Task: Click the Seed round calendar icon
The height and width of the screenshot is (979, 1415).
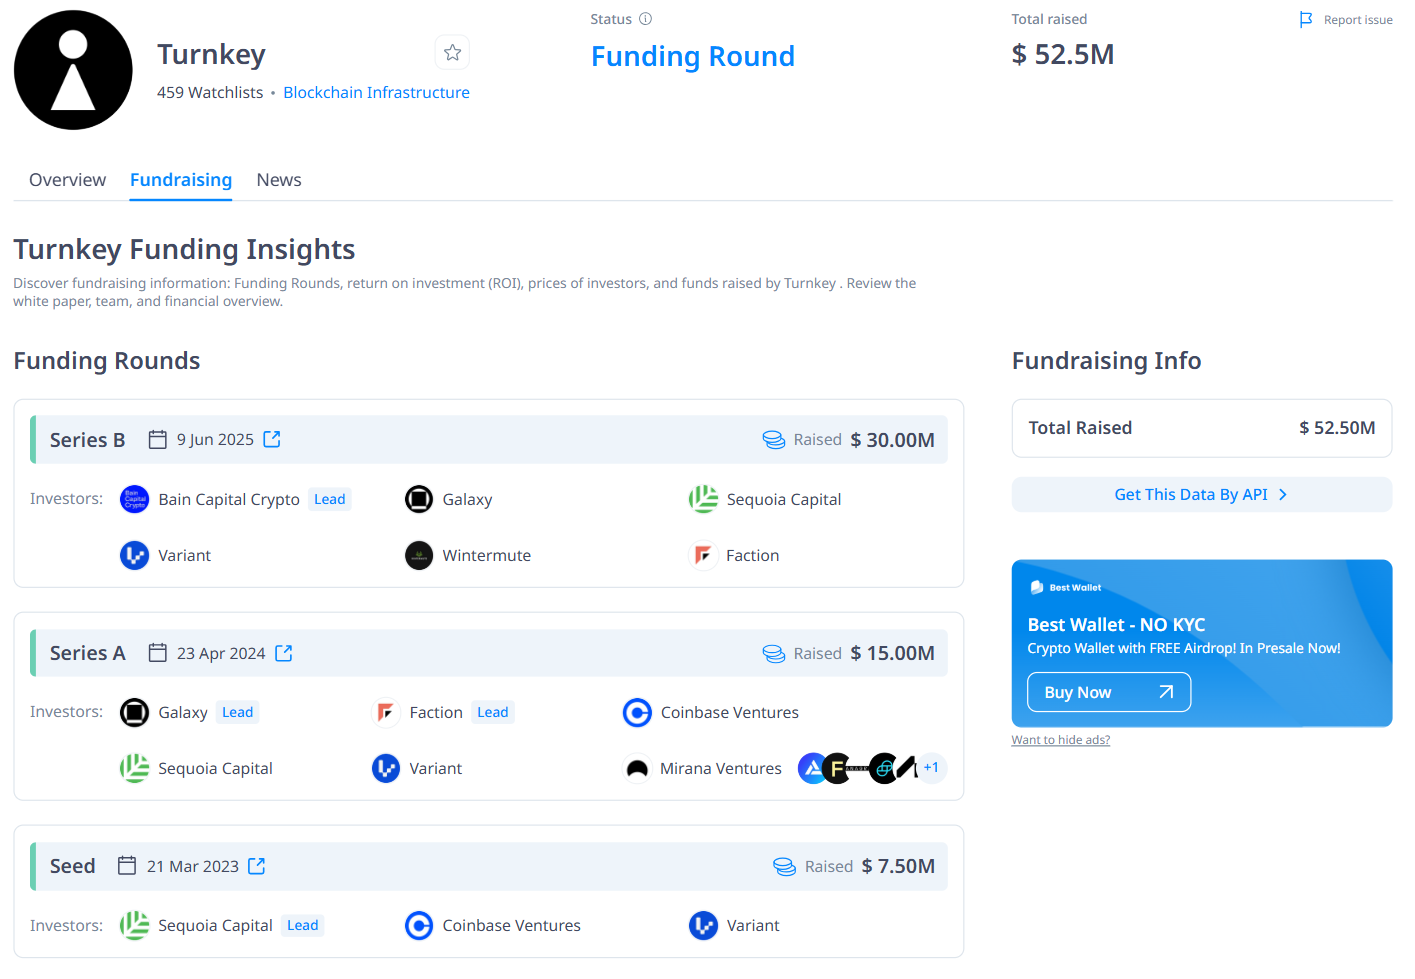Action: click(x=127, y=866)
